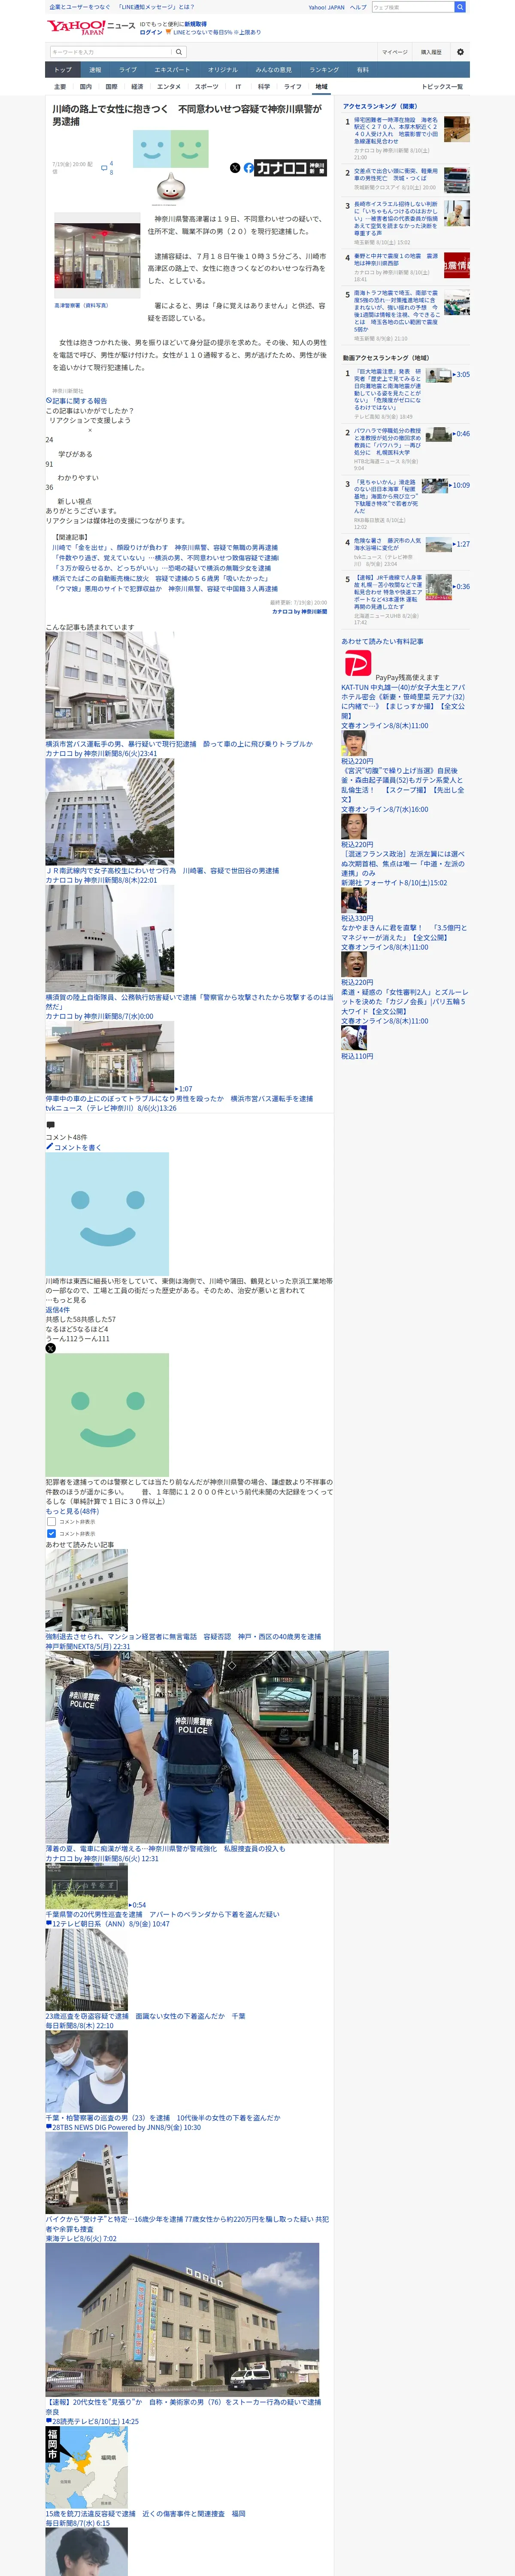Open related article about ウマ娘 site

[165, 589]
